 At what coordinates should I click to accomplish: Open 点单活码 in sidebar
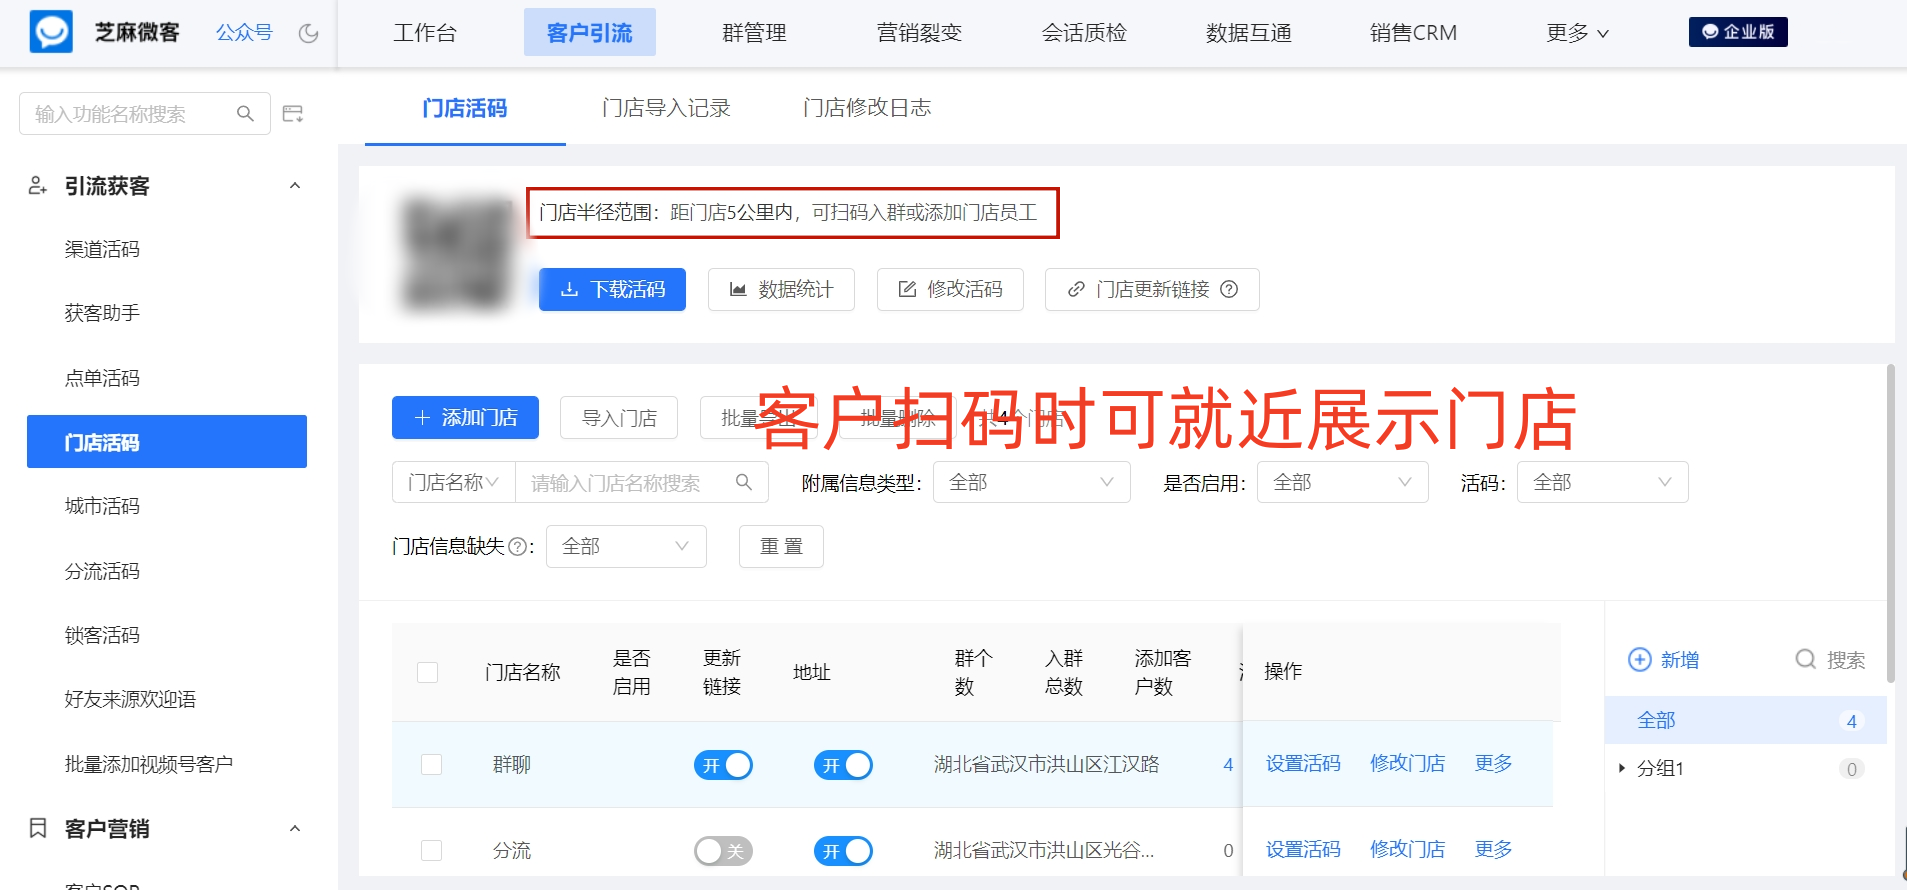[x=102, y=378]
